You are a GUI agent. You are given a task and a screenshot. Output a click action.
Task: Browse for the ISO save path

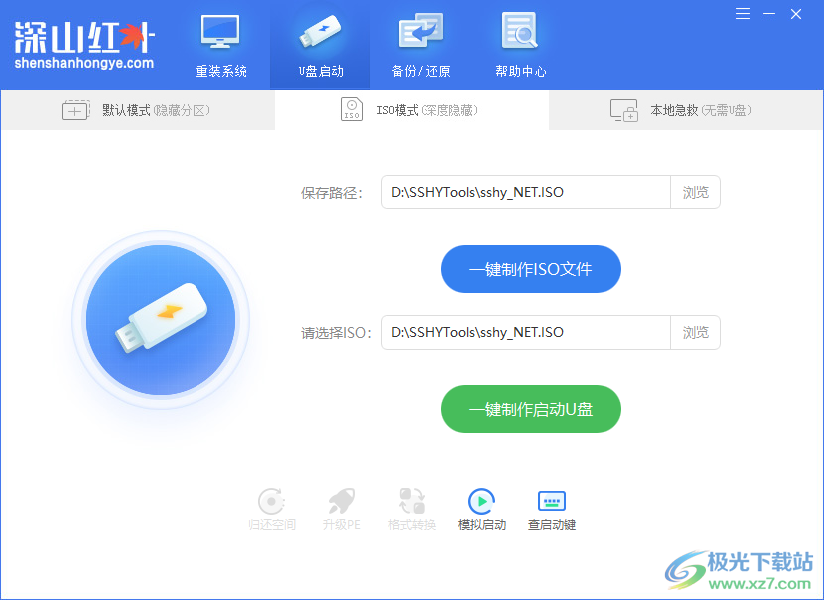[695, 192]
